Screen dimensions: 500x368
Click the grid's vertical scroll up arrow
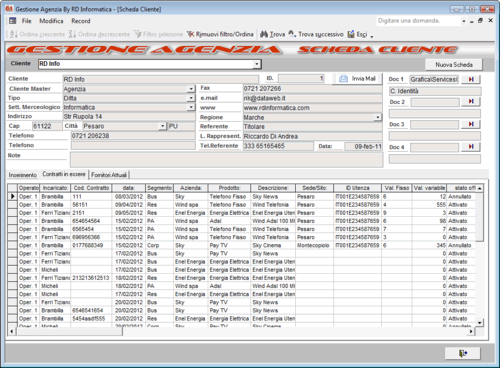point(479,188)
